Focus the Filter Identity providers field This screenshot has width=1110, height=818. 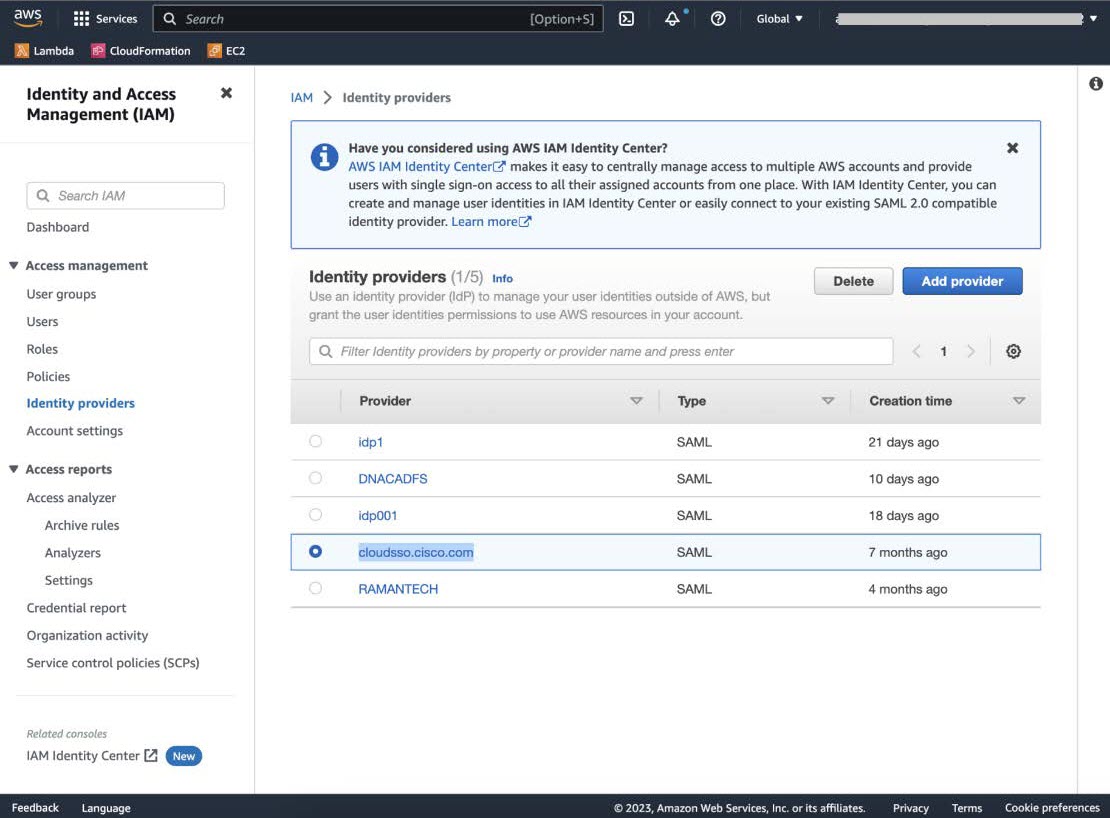coord(601,351)
